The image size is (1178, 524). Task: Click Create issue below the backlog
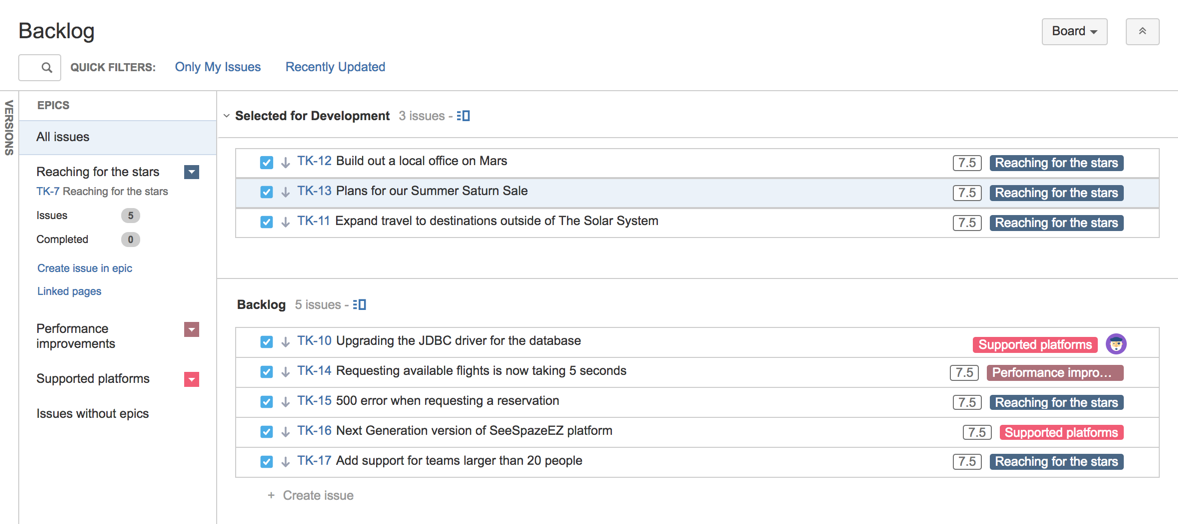318,496
